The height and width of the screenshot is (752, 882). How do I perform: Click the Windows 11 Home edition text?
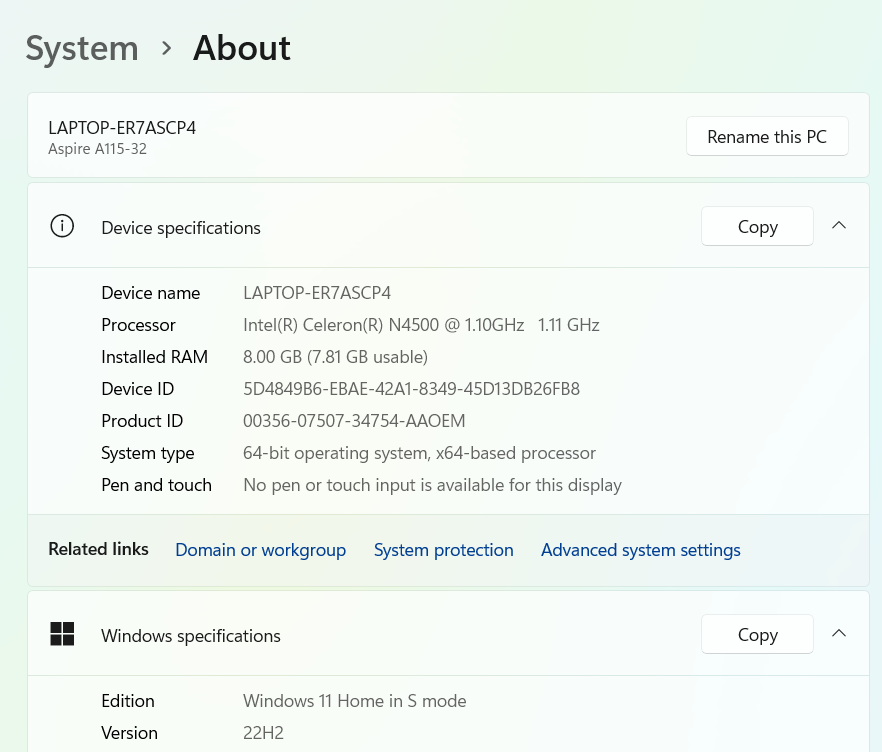click(354, 701)
